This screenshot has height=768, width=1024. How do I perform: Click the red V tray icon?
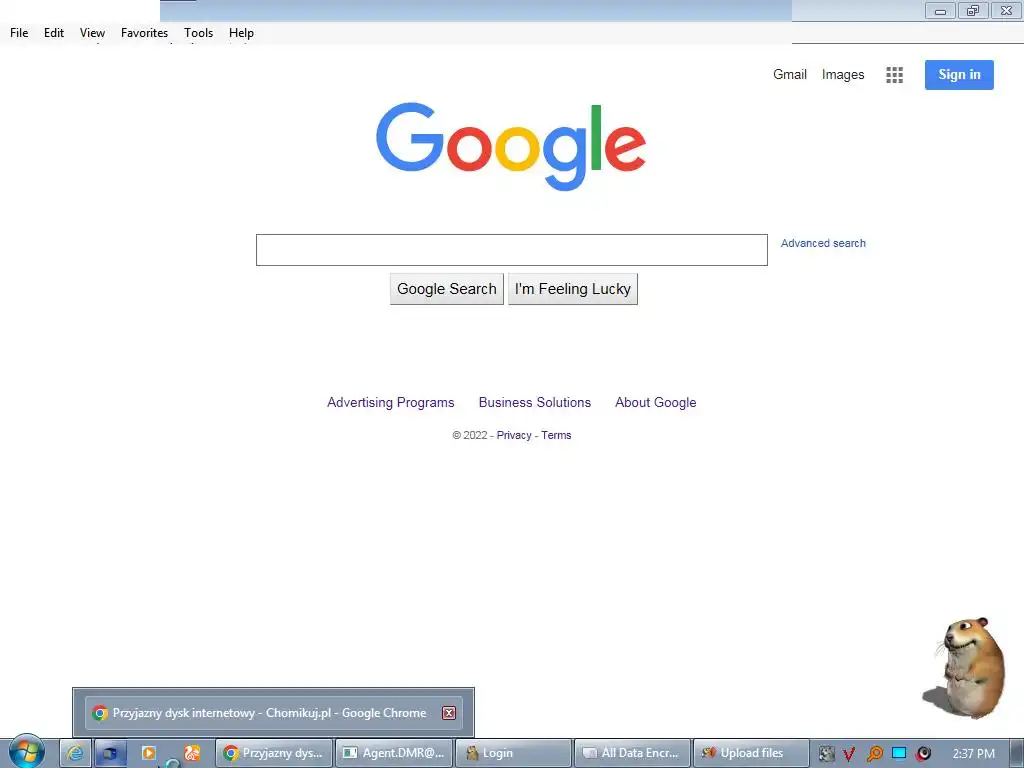coord(849,754)
